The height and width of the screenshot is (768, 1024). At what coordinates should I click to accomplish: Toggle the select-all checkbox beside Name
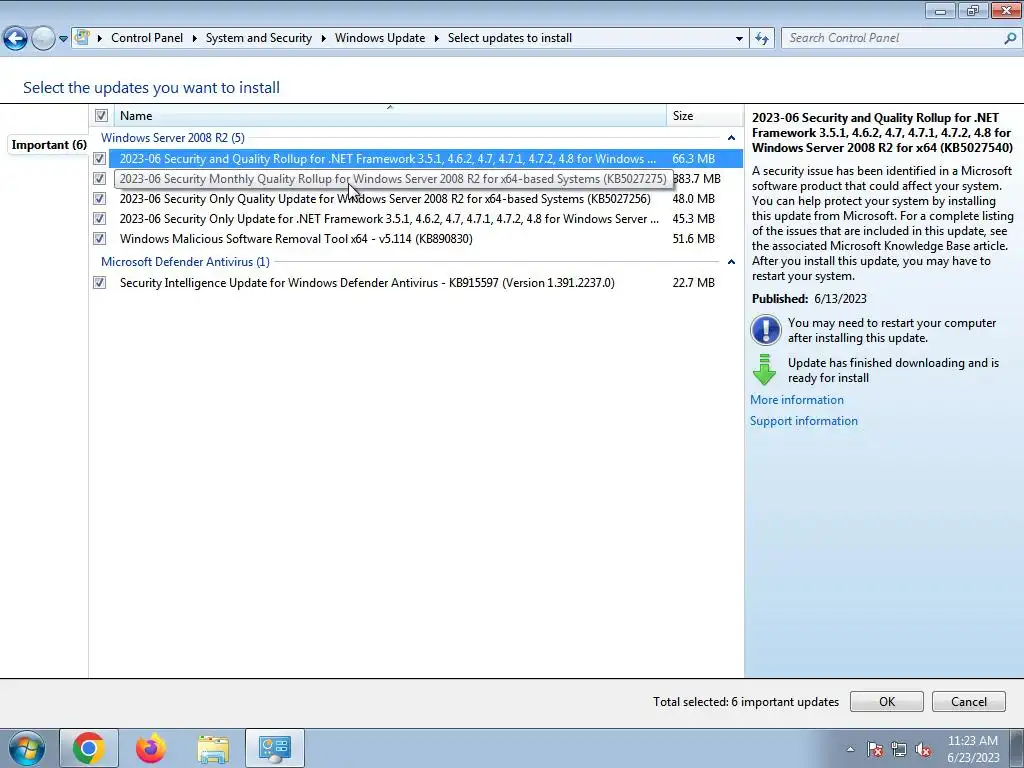(101, 116)
